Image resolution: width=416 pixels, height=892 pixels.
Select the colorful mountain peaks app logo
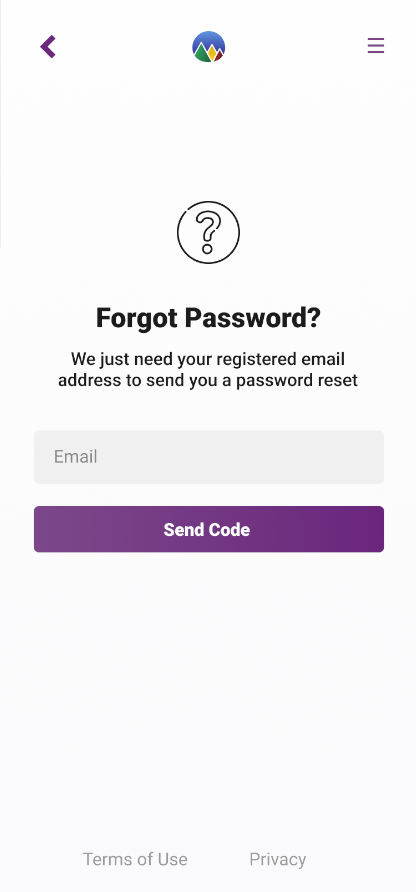[x=208, y=47]
